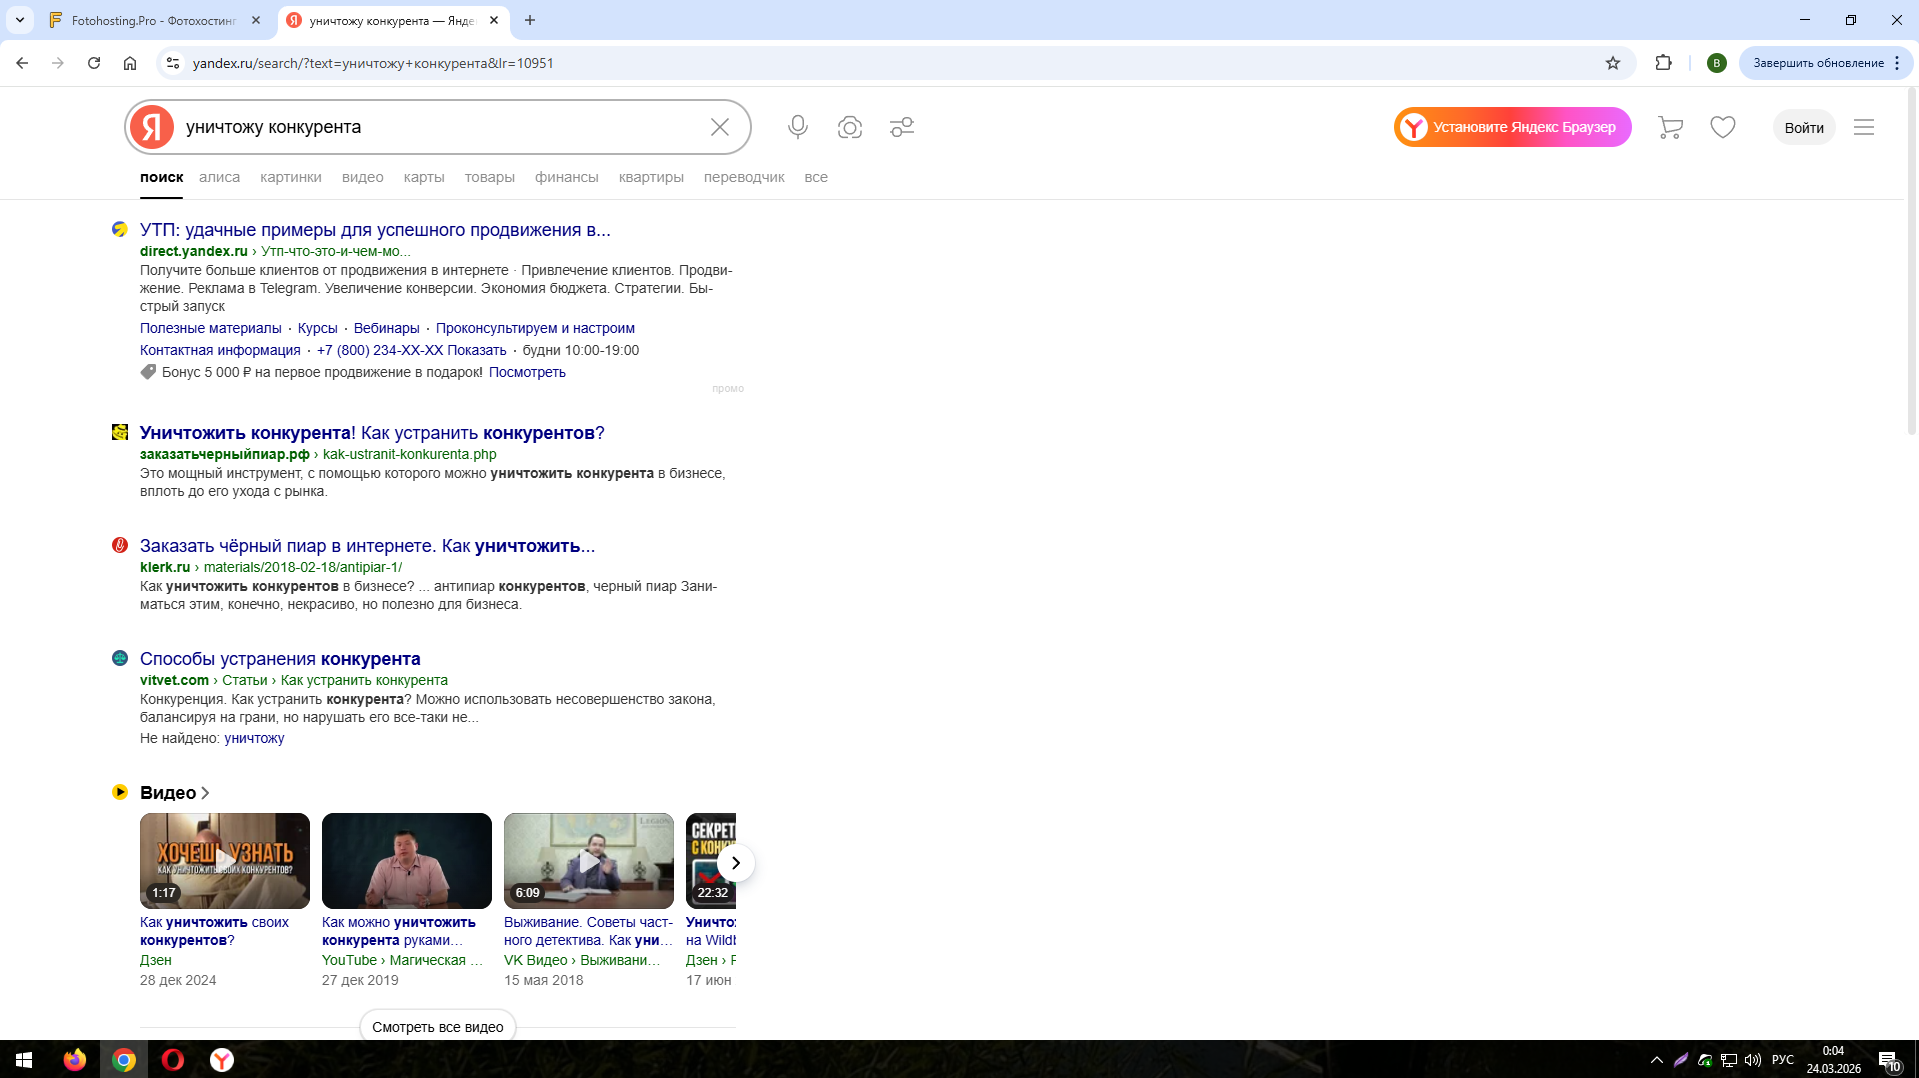
Task: Open the browser home page
Action: click(130, 63)
